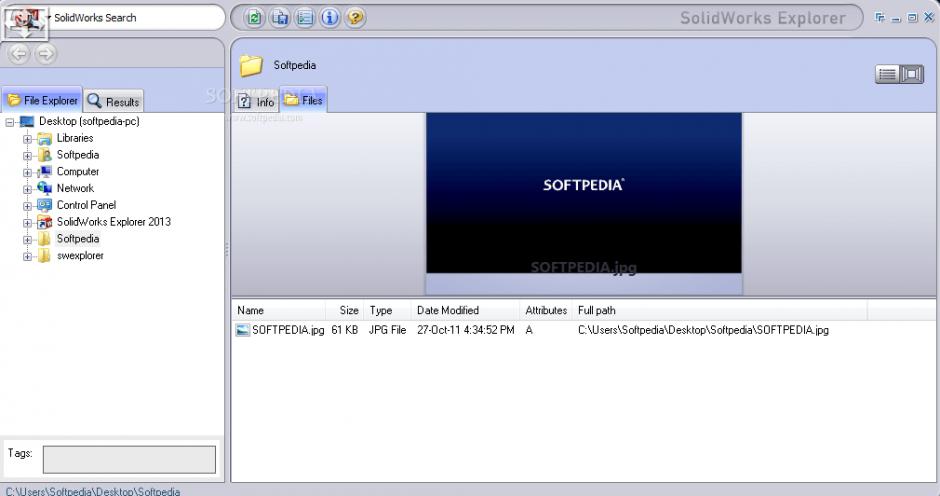The image size is (940, 496).
Task: Open the Options checklist toolbar icon
Action: pos(305,17)
